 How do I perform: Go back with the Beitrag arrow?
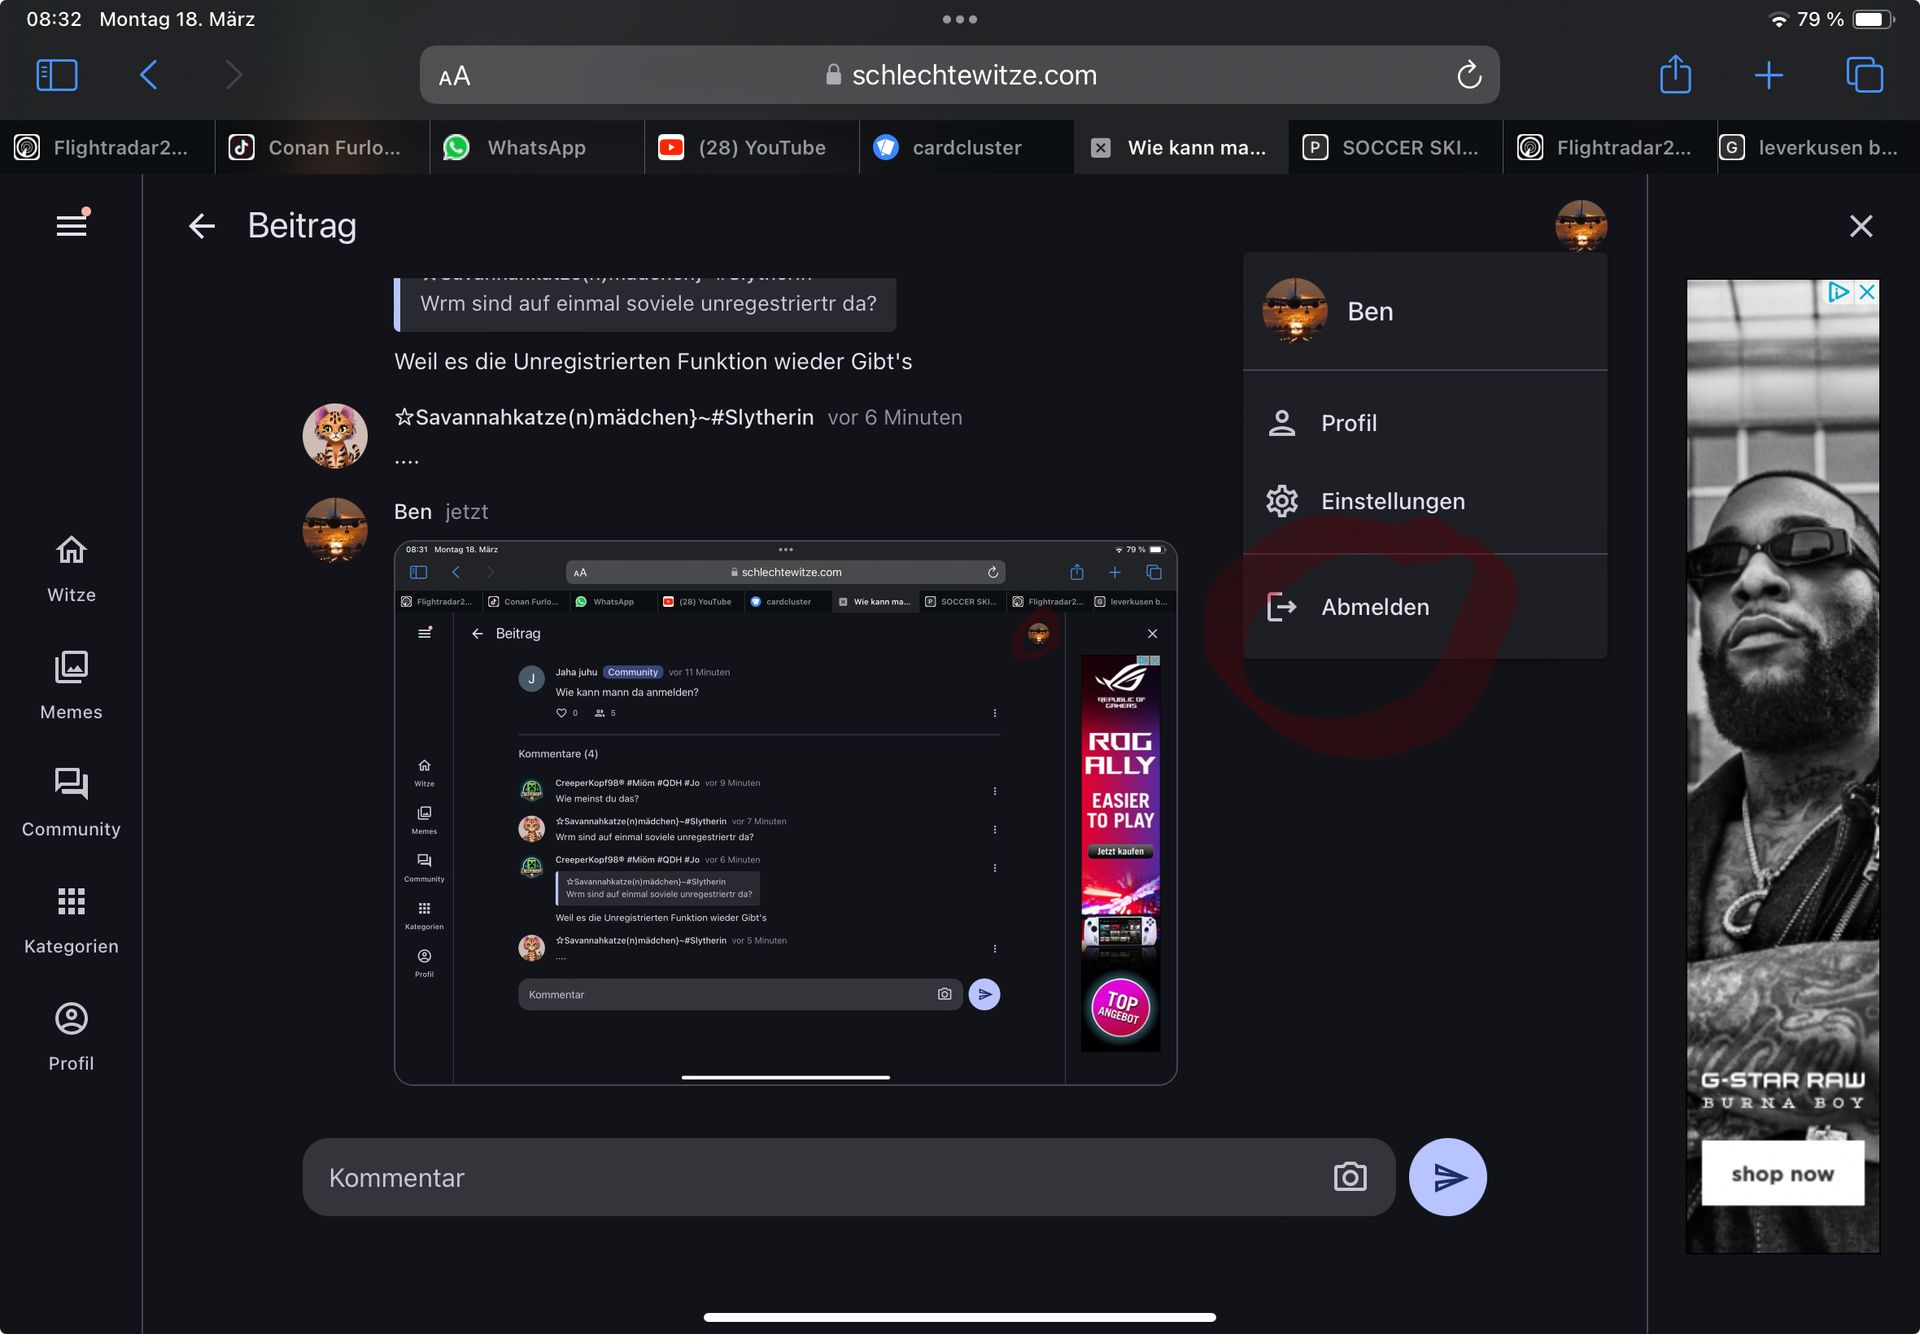click(202, 226)
